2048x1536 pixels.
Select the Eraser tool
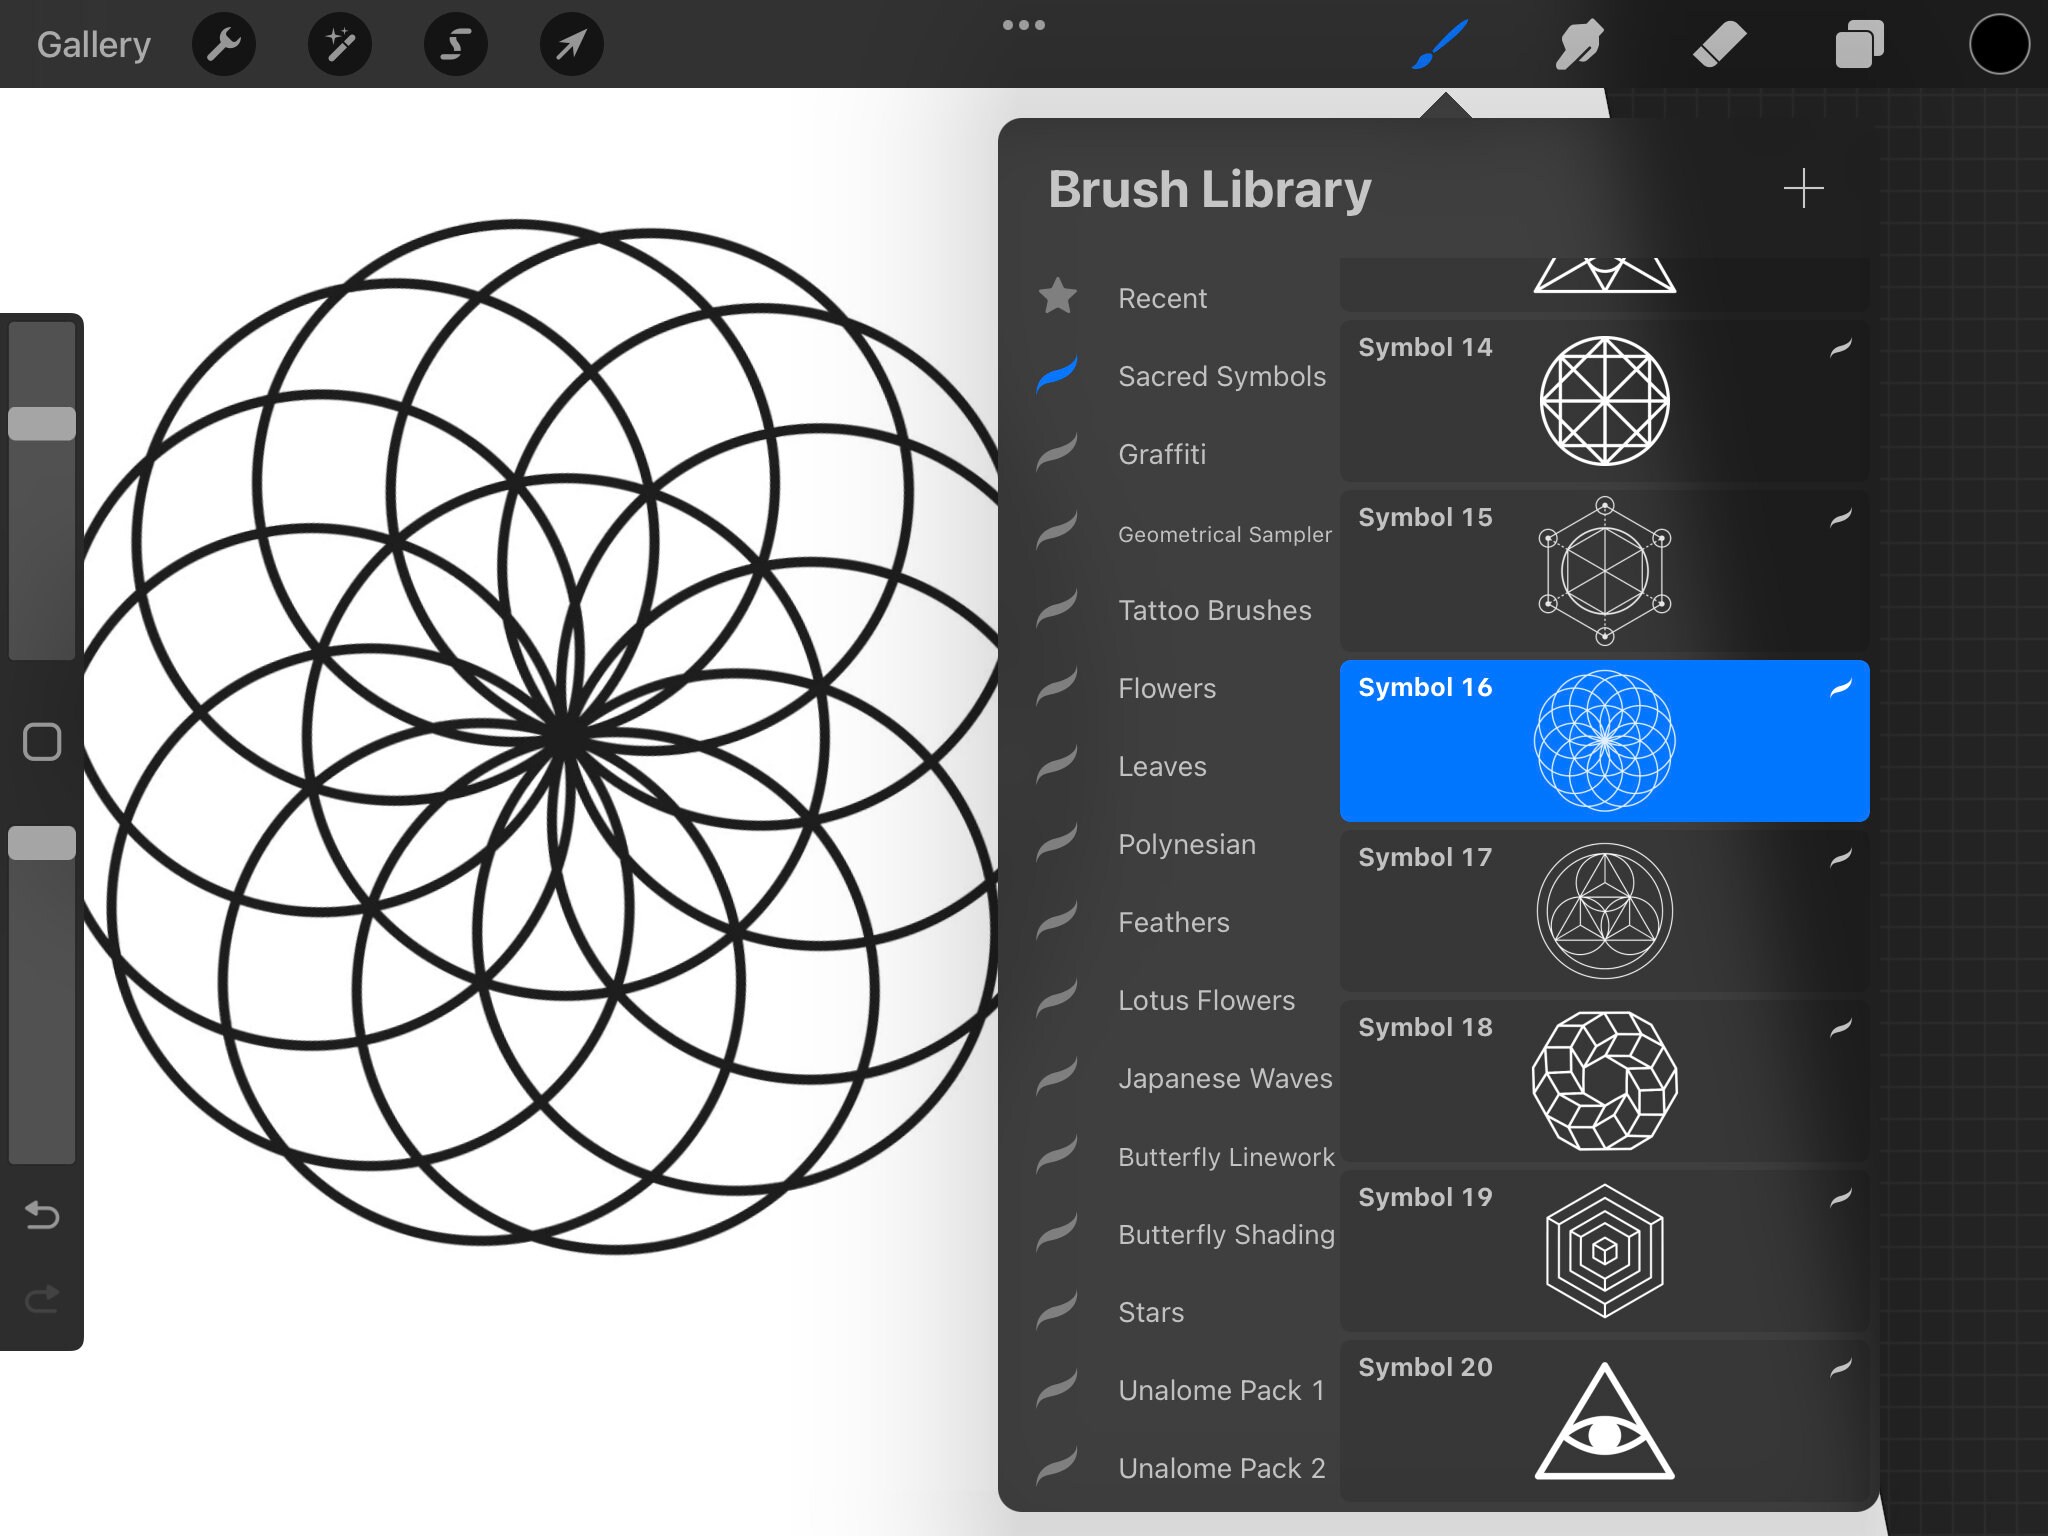(1720, 44)
